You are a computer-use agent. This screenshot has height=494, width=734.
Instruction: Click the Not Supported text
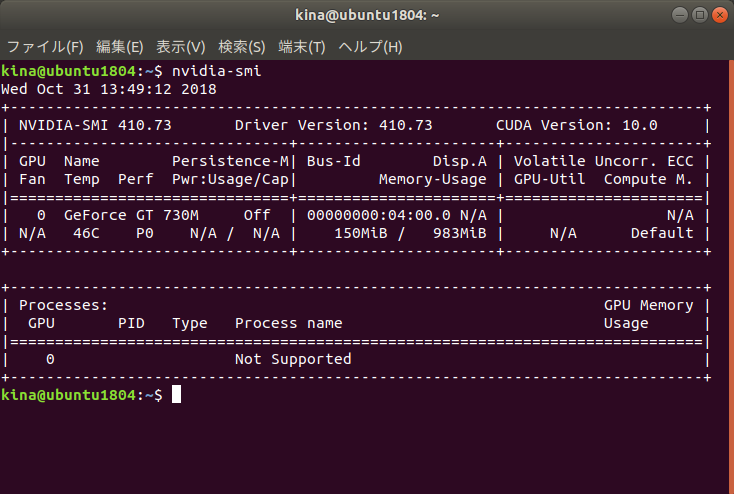click(x=293, y=359)
